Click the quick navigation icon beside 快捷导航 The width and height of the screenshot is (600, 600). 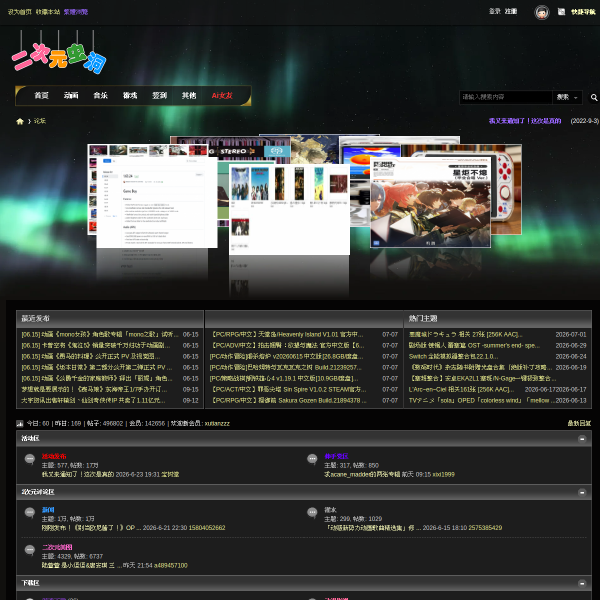(x=561, y=12)
